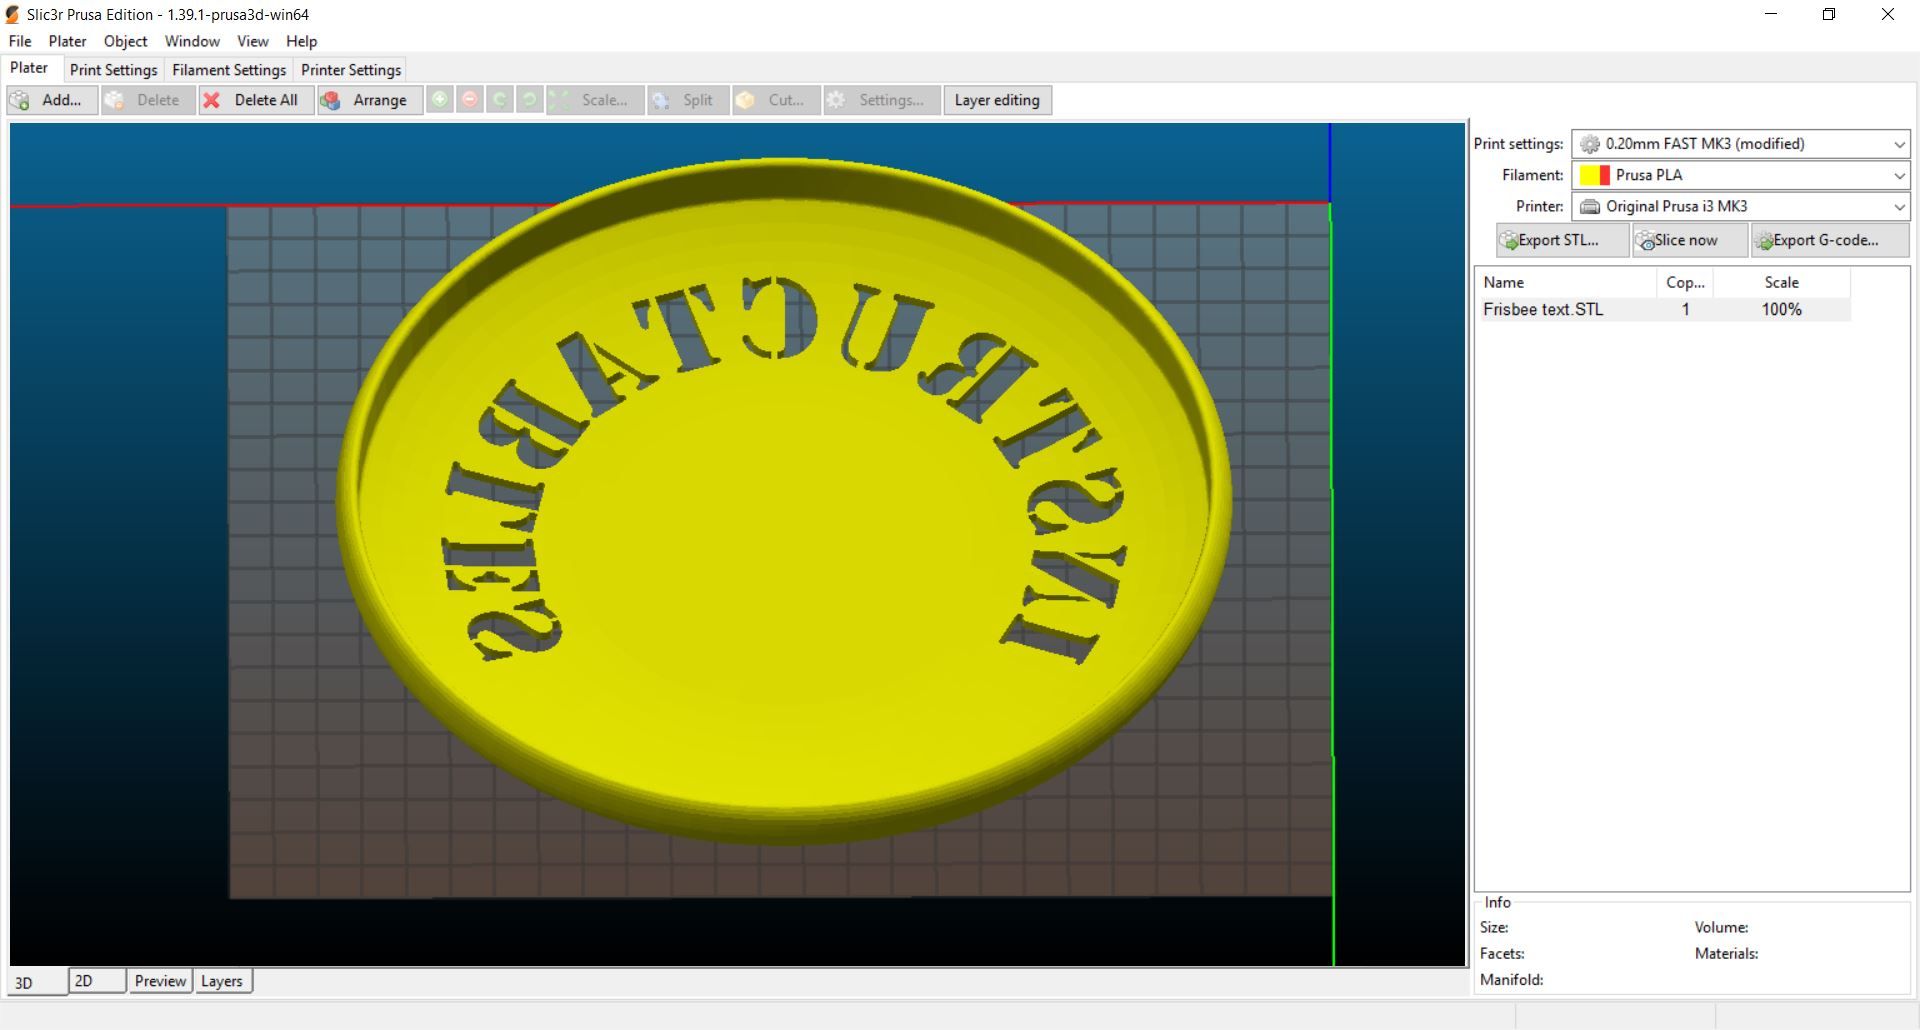Toggle Layer editing mode

(997, 100)
